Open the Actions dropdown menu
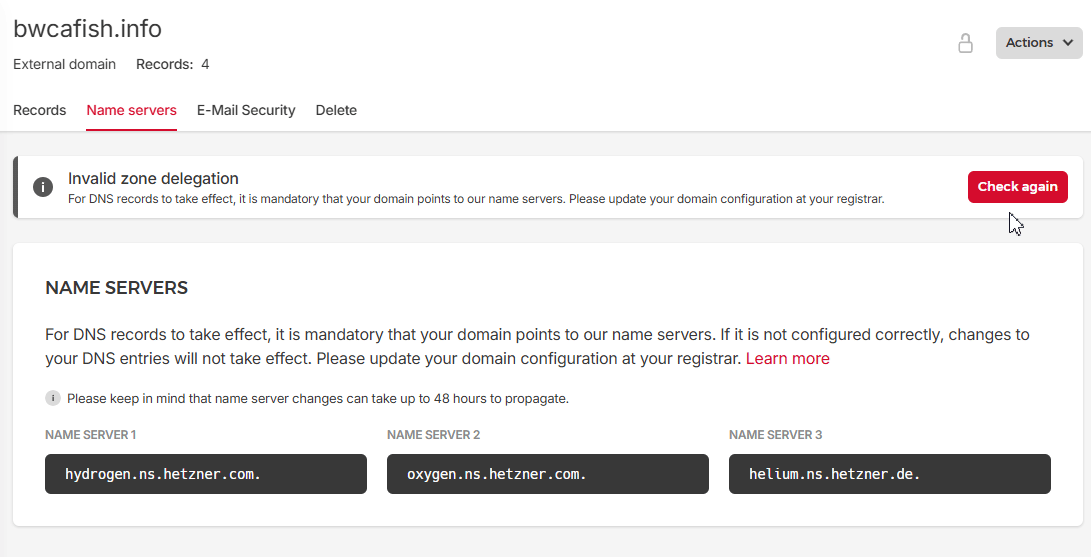Screen dimensions: 1091x557 click(x=1039, y=43)
